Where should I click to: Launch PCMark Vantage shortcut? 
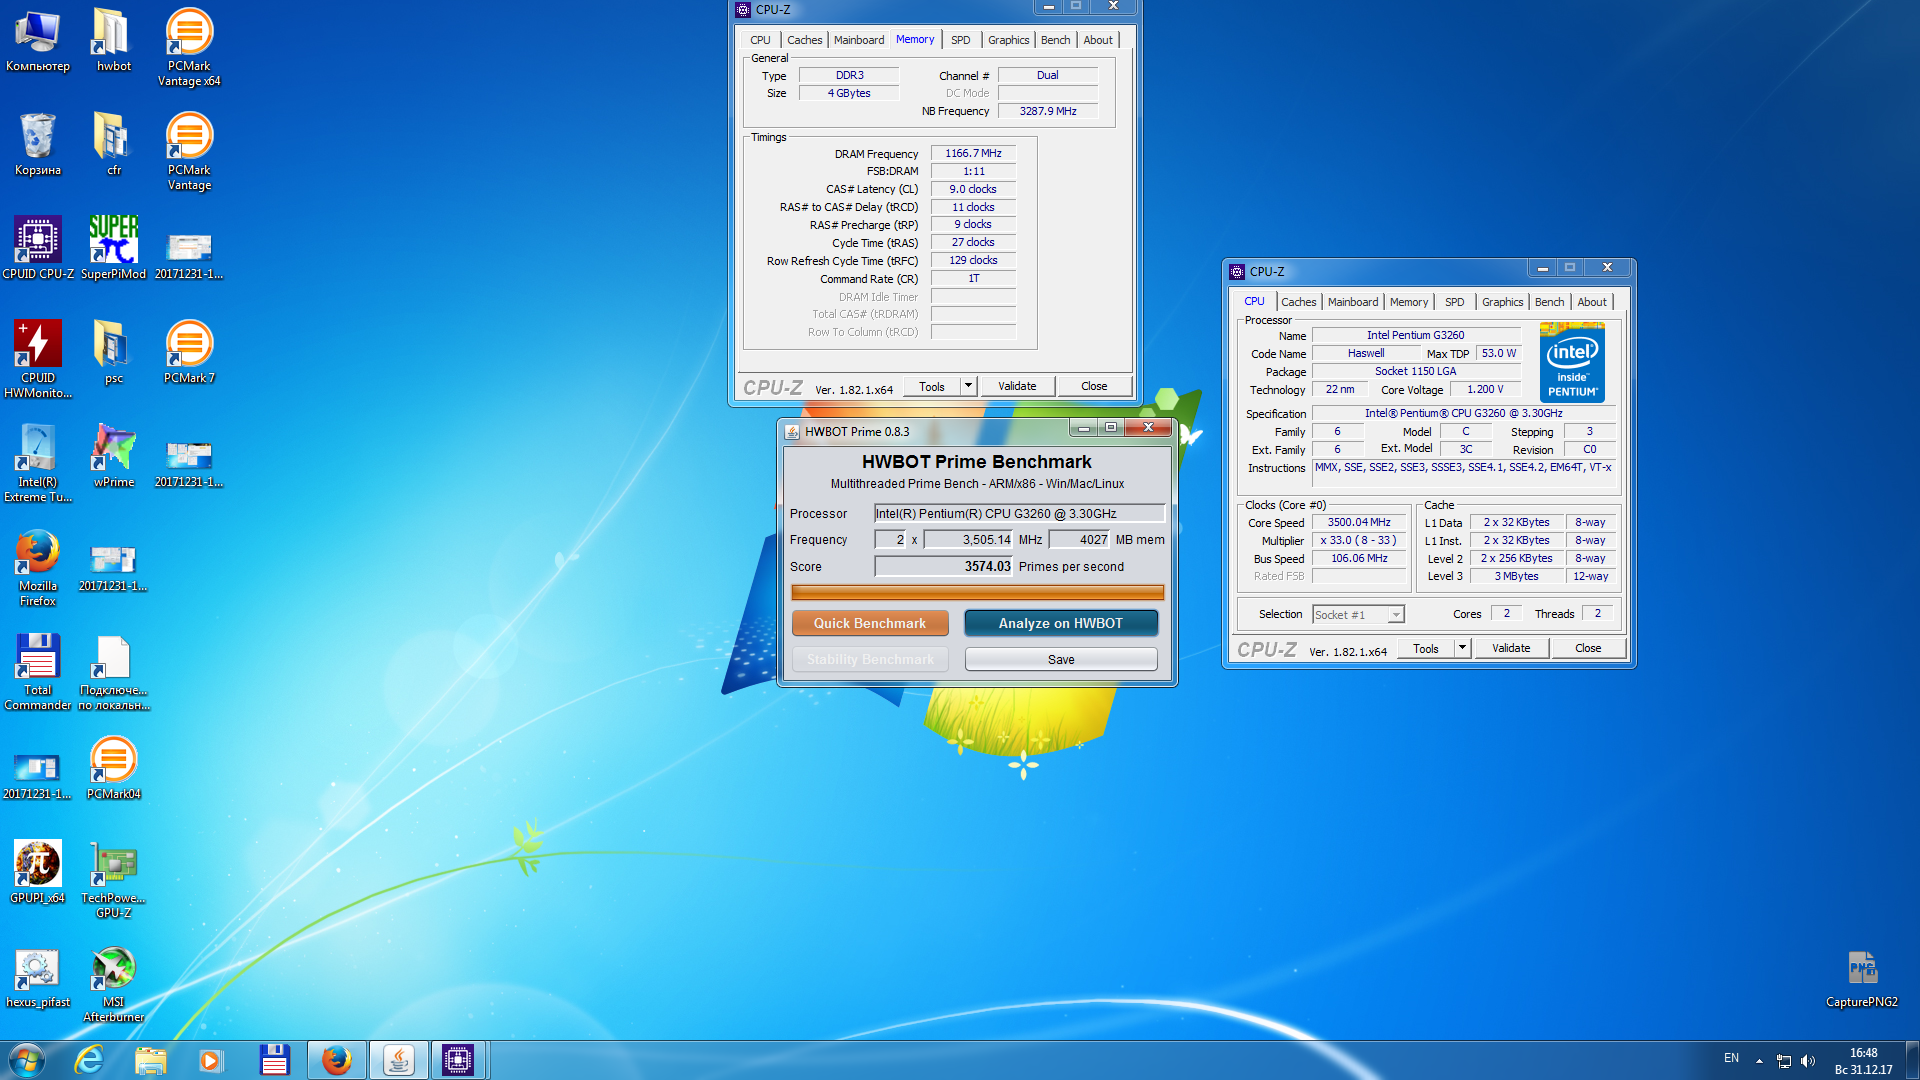click(x=189, y=152)
